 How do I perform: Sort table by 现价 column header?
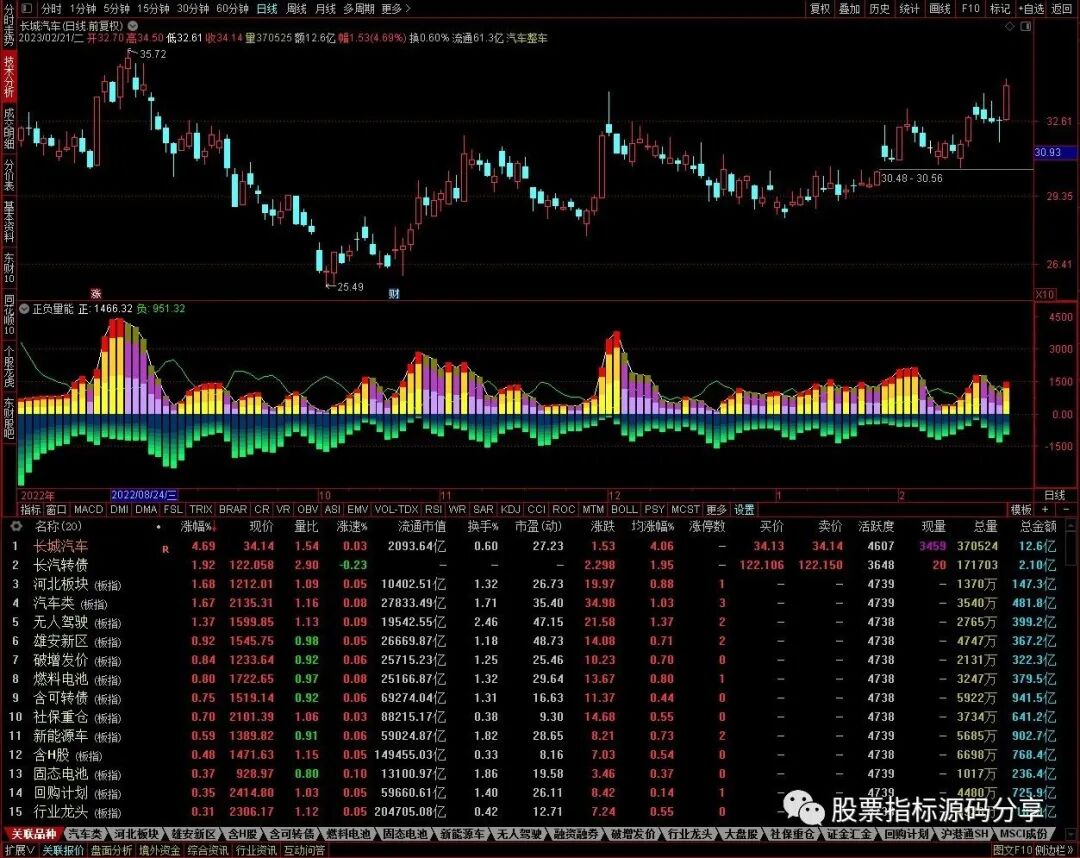click(x=261, y=527)
